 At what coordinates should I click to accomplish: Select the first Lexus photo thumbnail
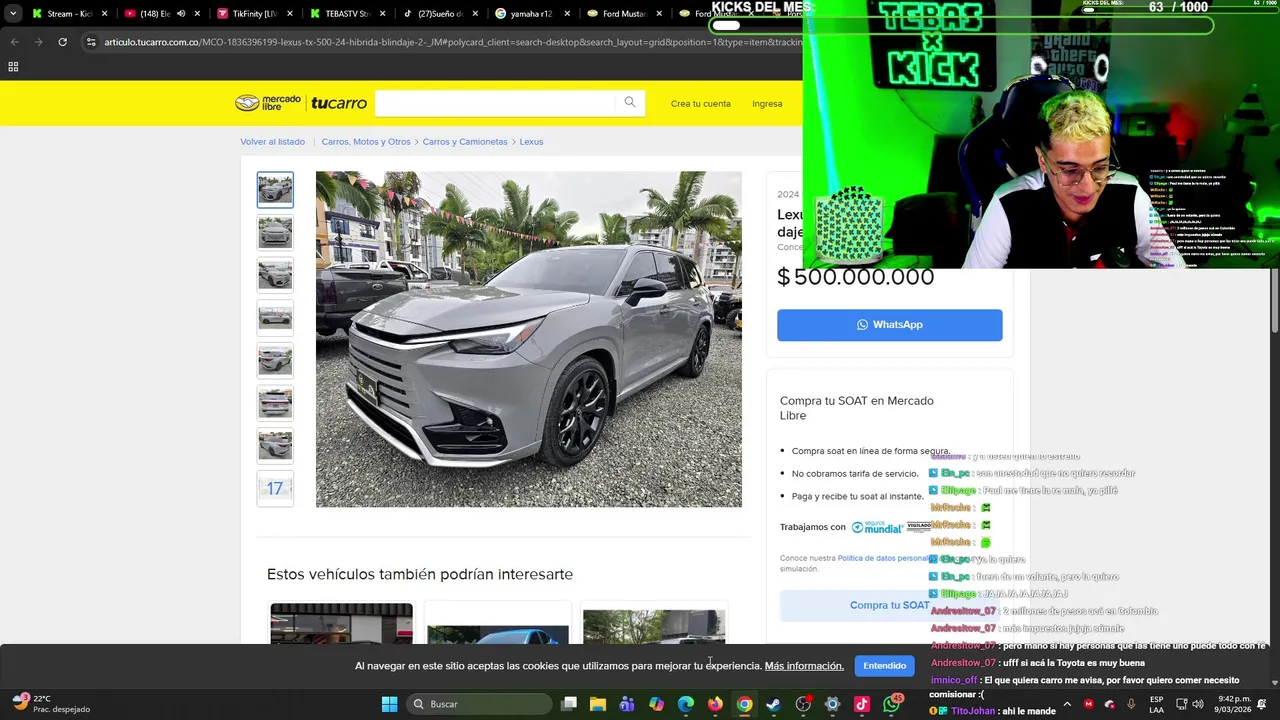275,190
